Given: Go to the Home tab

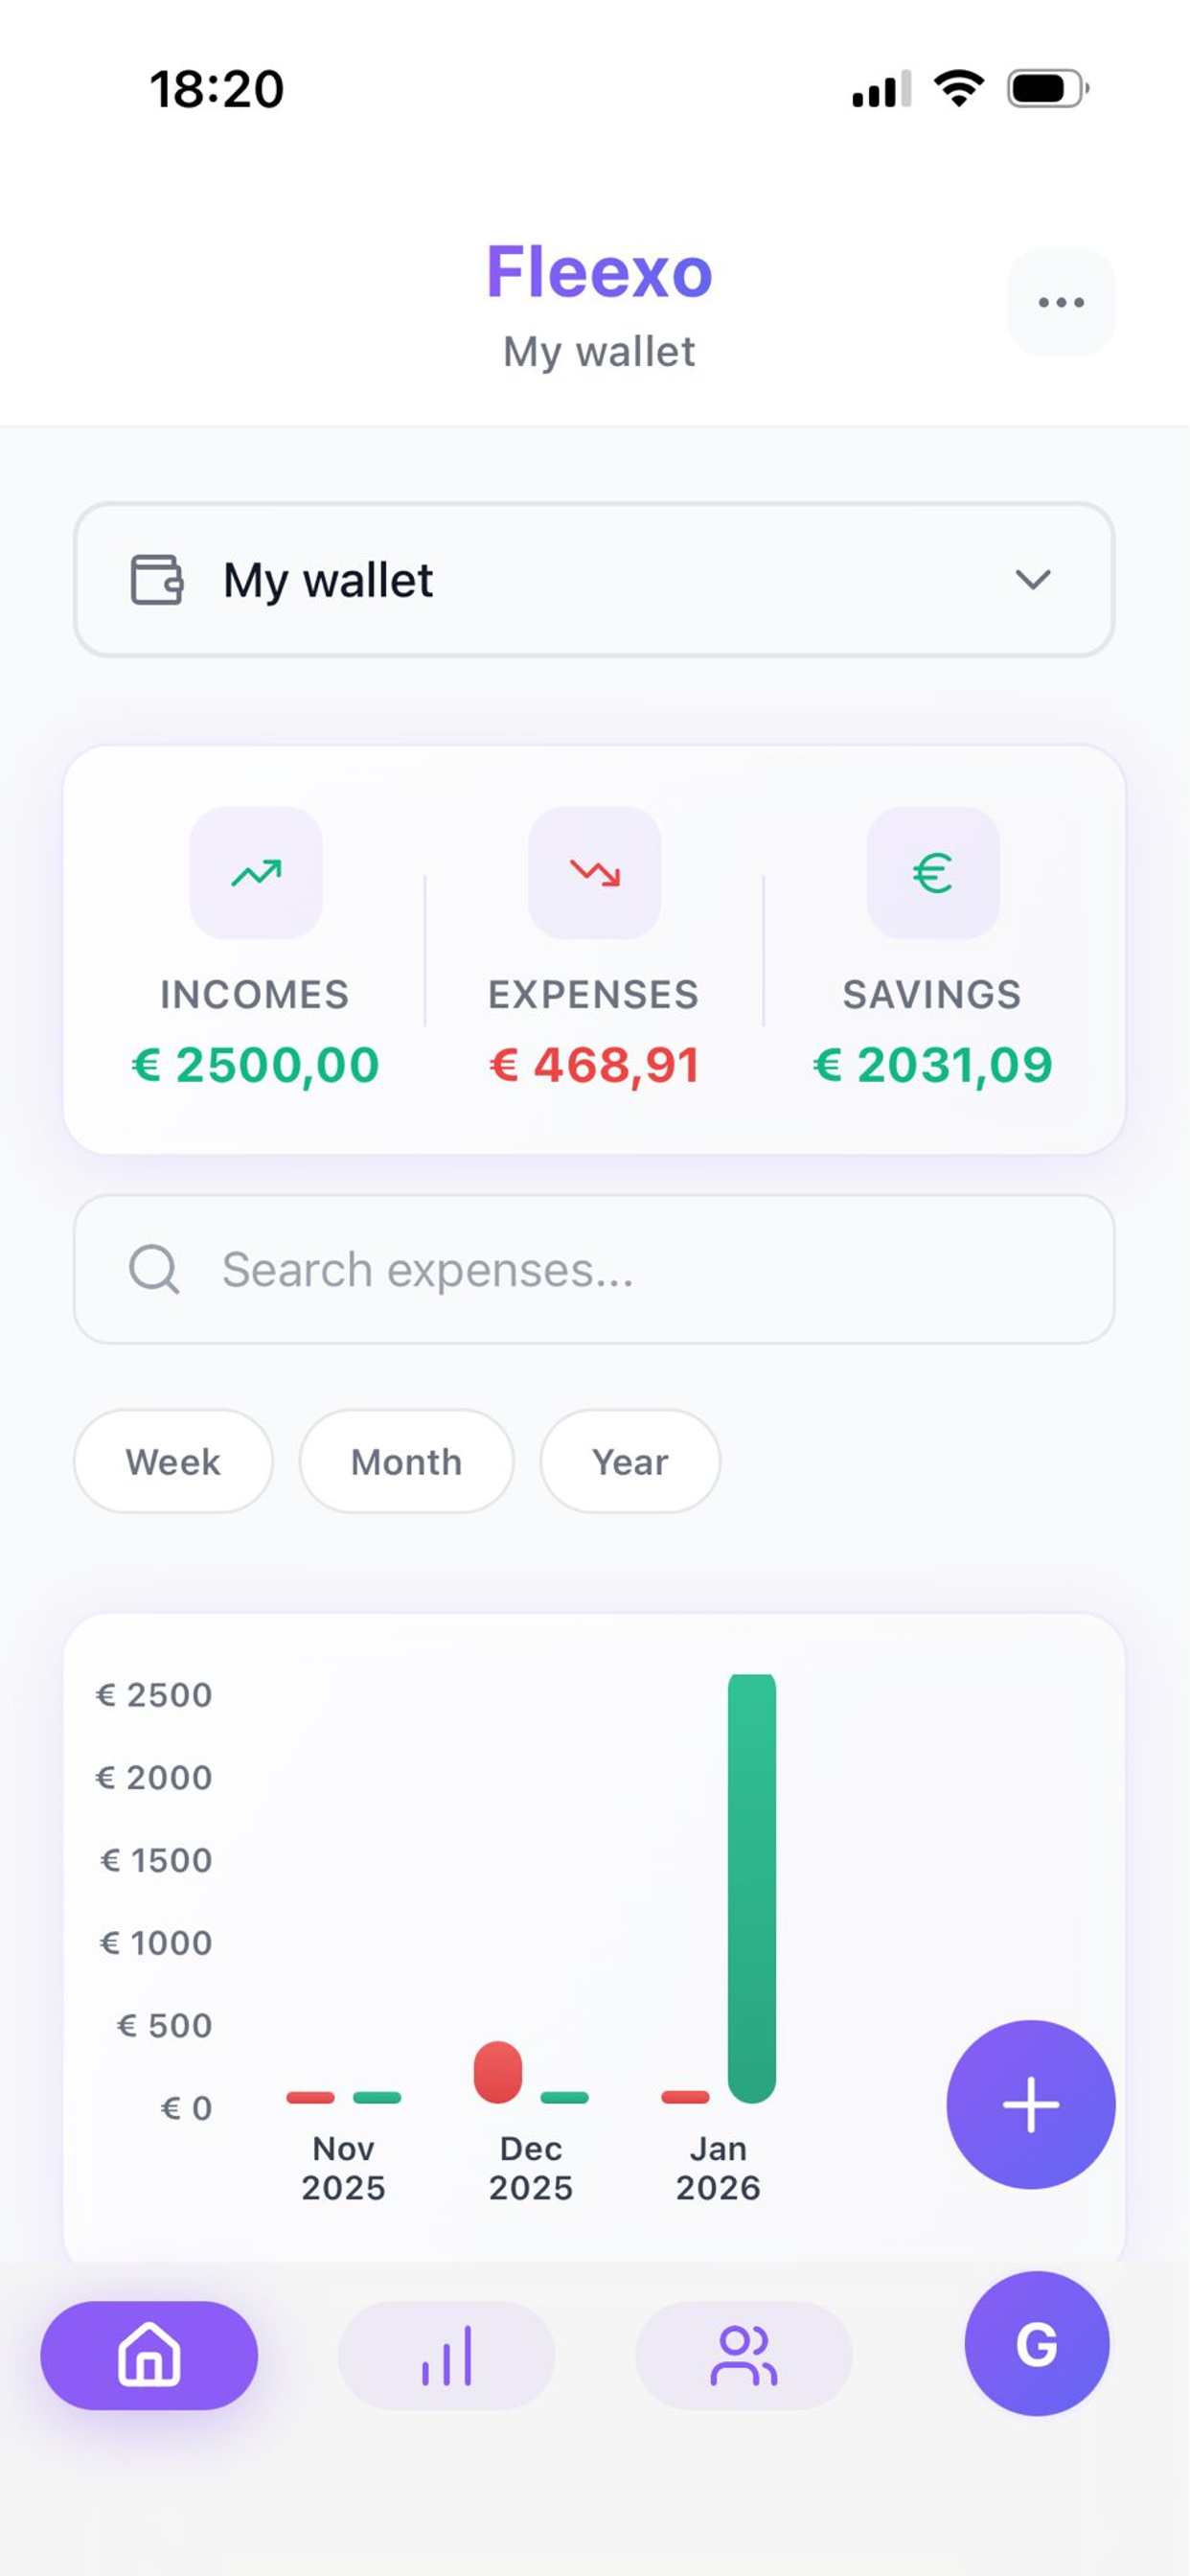Looking at the screenshot, I should (x=149, y=2356).
